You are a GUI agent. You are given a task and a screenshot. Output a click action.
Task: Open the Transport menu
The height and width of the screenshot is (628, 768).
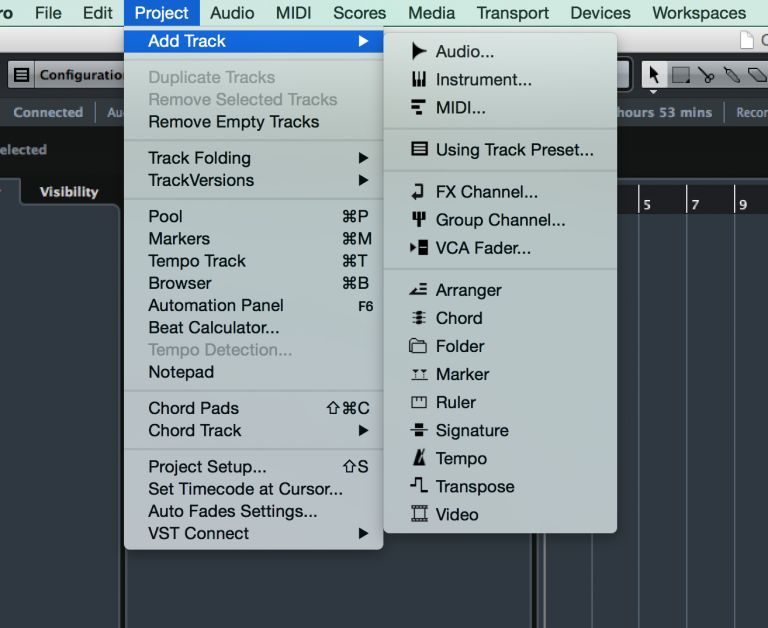pyautogui.click(x=512, y=13)
